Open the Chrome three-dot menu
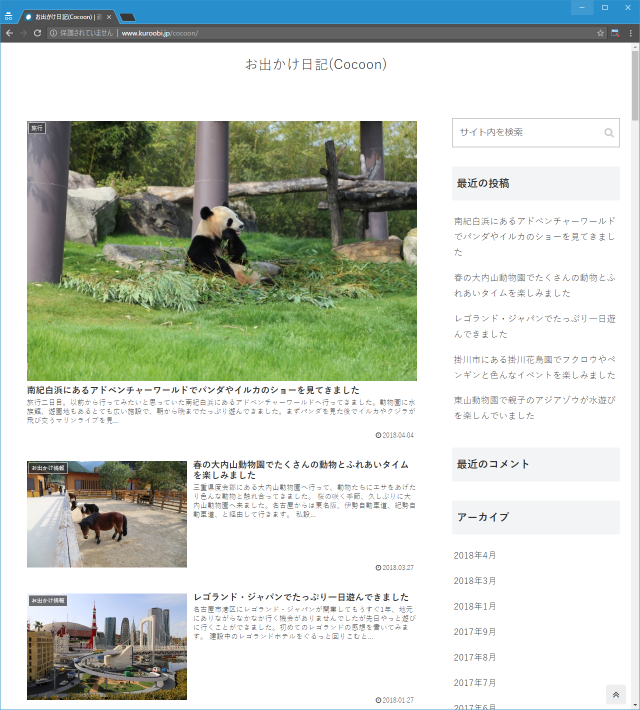 (x=630, y=33)
